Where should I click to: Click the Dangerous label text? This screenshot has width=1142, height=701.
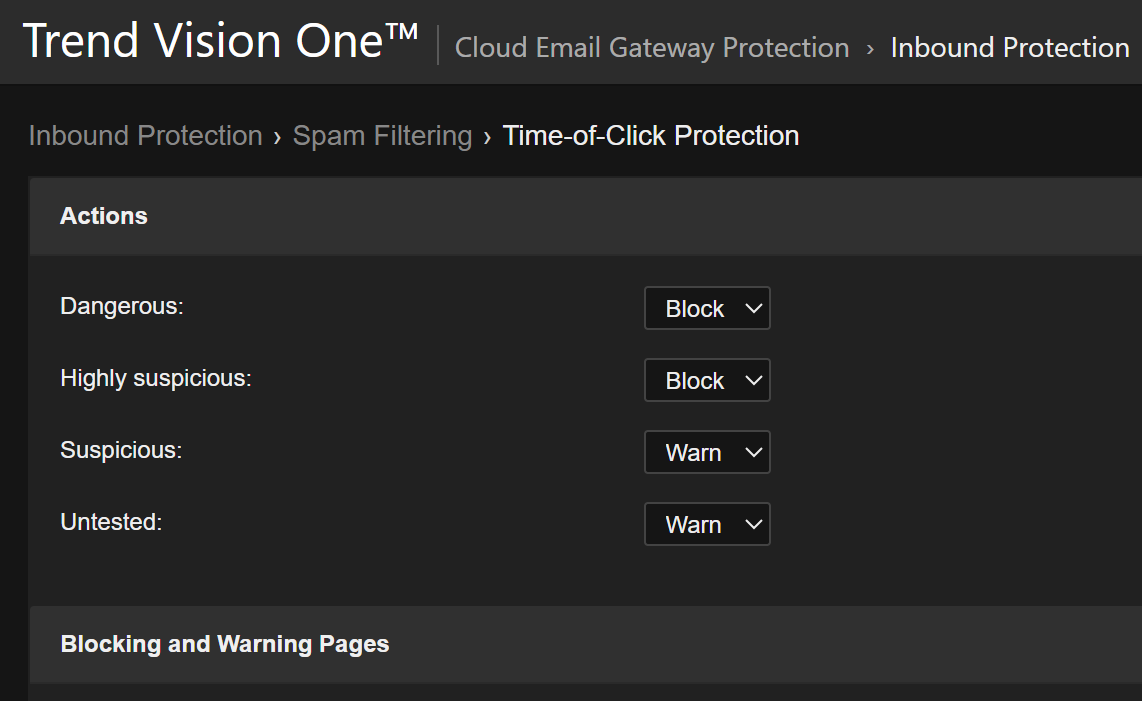tap(122, 306)
